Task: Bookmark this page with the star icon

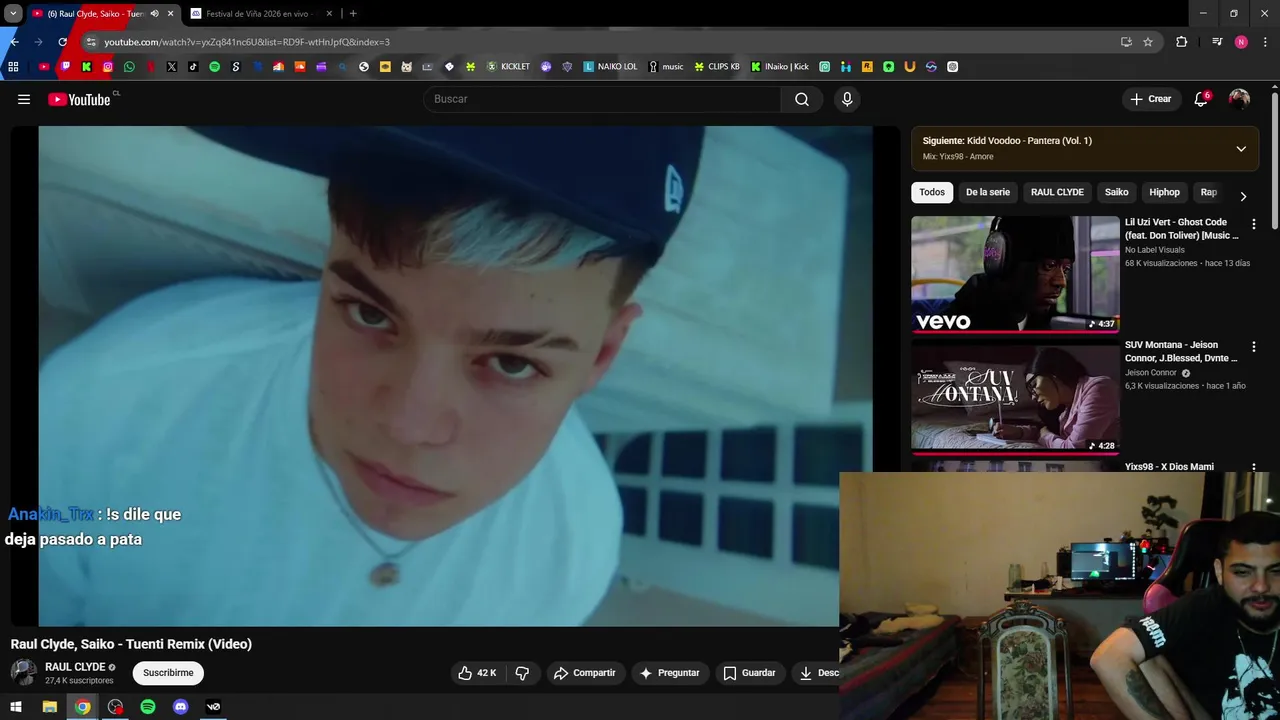Action: pos(1148,42)
